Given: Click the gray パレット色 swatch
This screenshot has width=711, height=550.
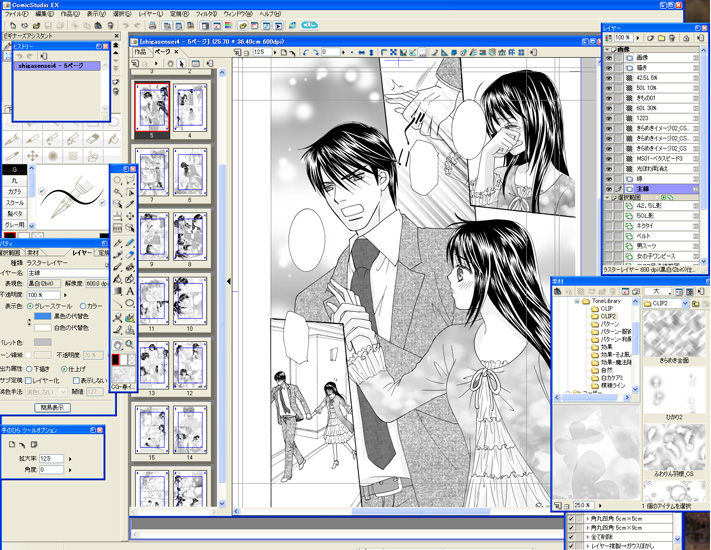Looking at the screenshot, I should click(x=43, y=342).
